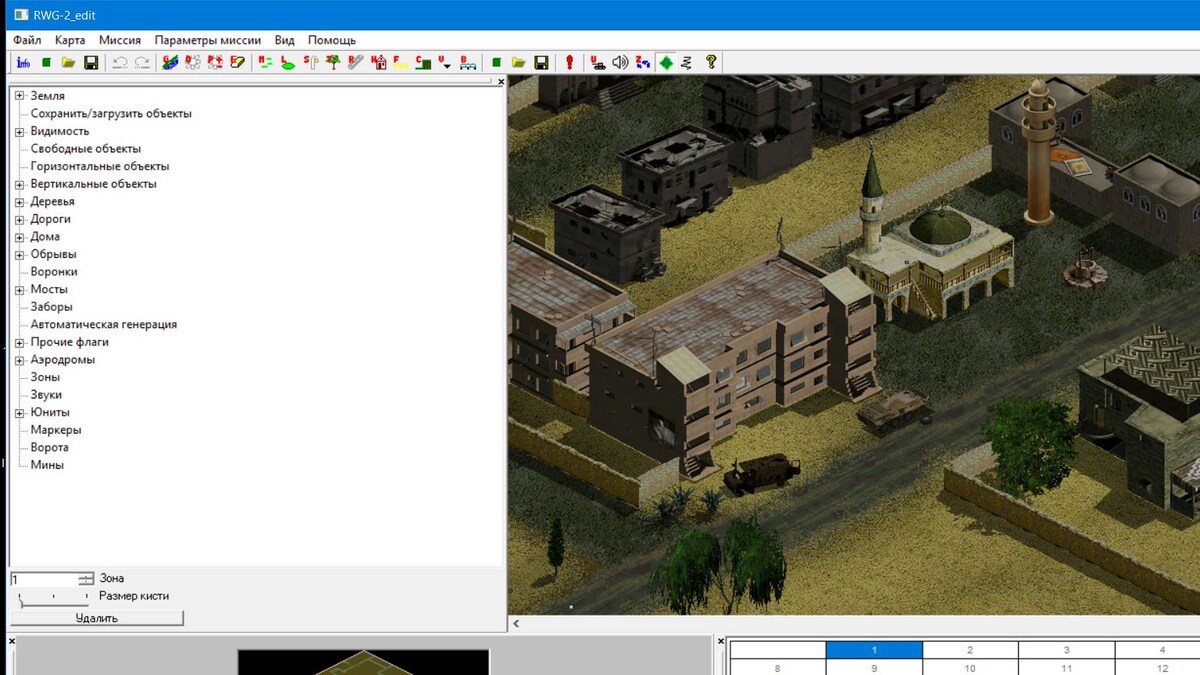Click the undo arrow icon
The image size is (1200, 675).
click(x=120, y=62)
